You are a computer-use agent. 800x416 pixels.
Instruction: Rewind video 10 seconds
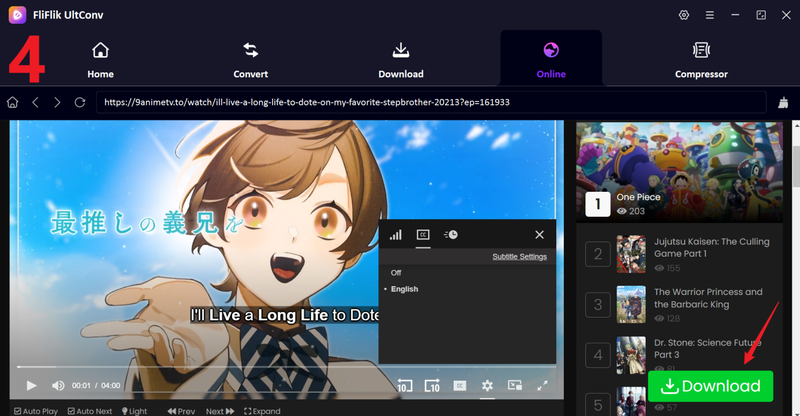coord(405,386)
